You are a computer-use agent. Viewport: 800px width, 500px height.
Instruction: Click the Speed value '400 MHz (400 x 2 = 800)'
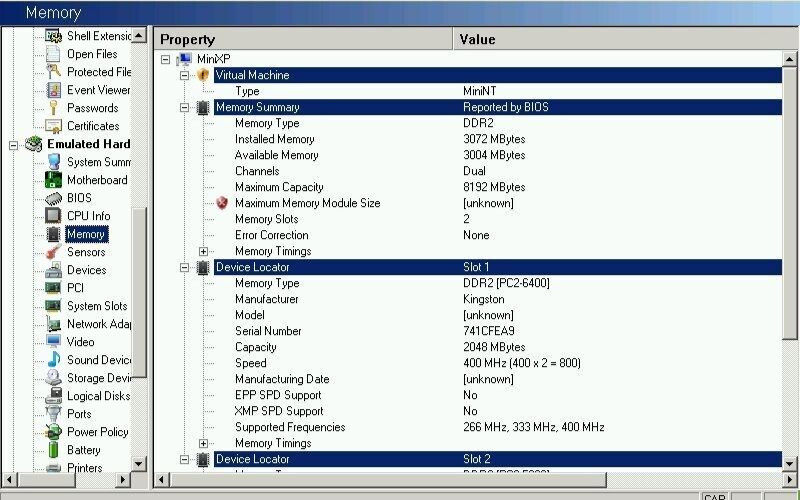[522, 363]
